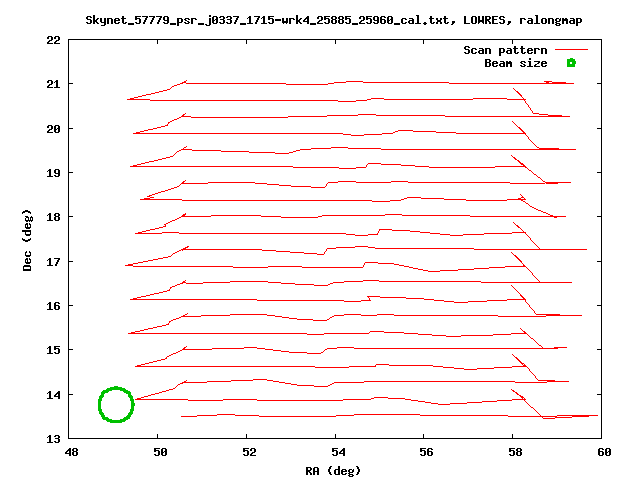This screenshot has width=640, height=480.
Task: Click the Dec axis tick label 18
Action: (x=53, y=218)
